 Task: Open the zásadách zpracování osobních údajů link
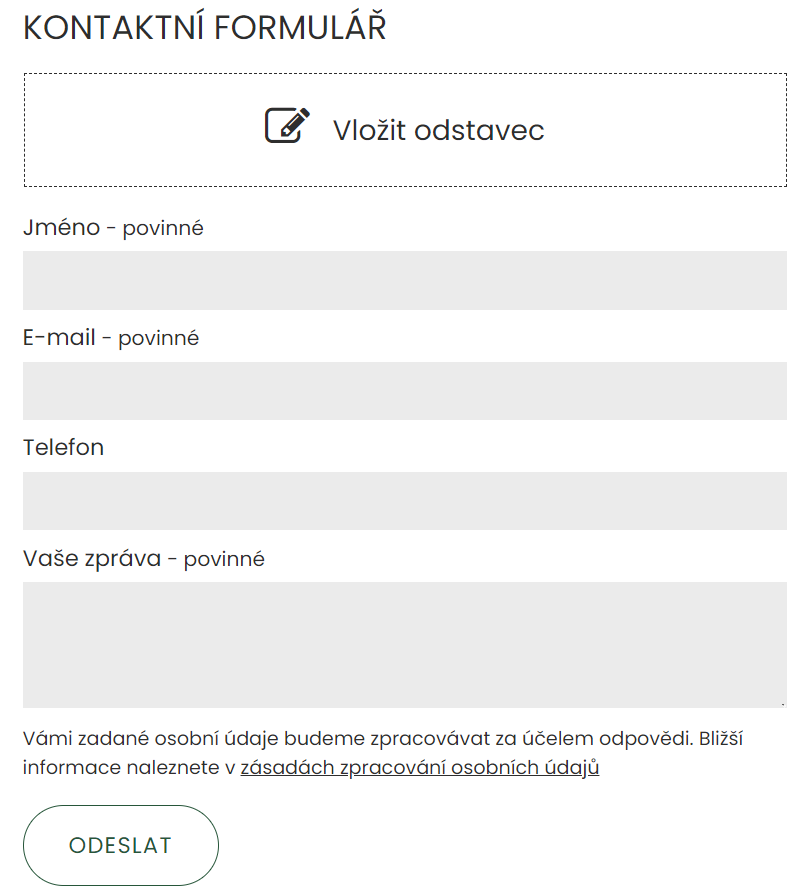pos(419,768)
